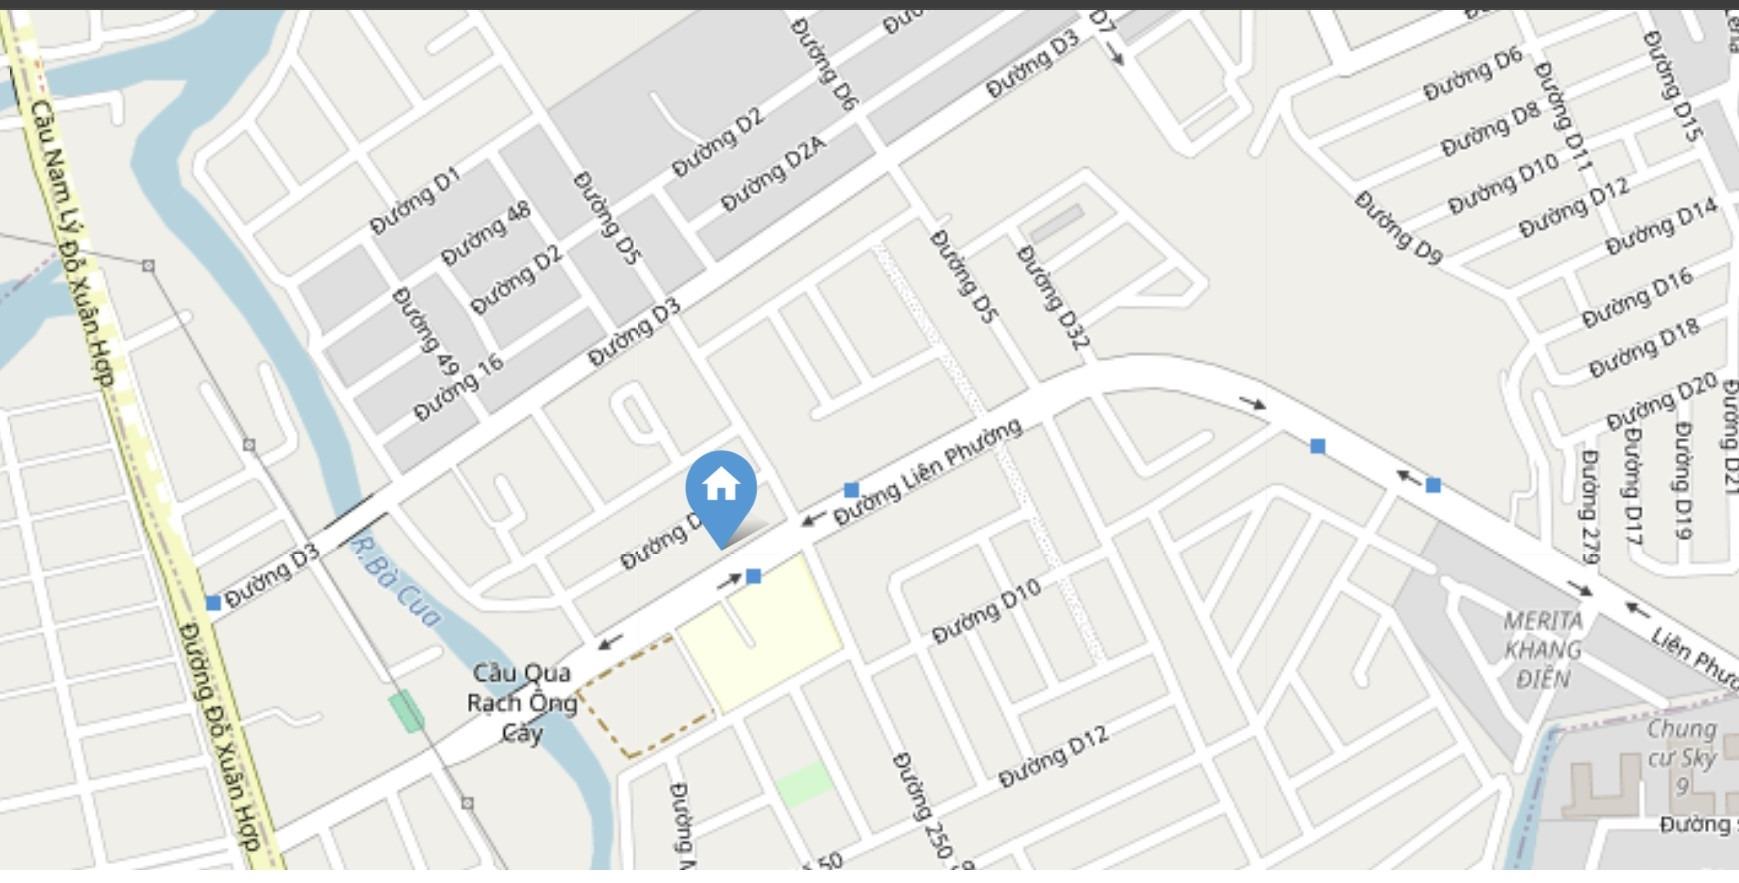Screen dimensions: 1739x883
Task: Select the Đường D9 street label
Action: point(1399,228)
